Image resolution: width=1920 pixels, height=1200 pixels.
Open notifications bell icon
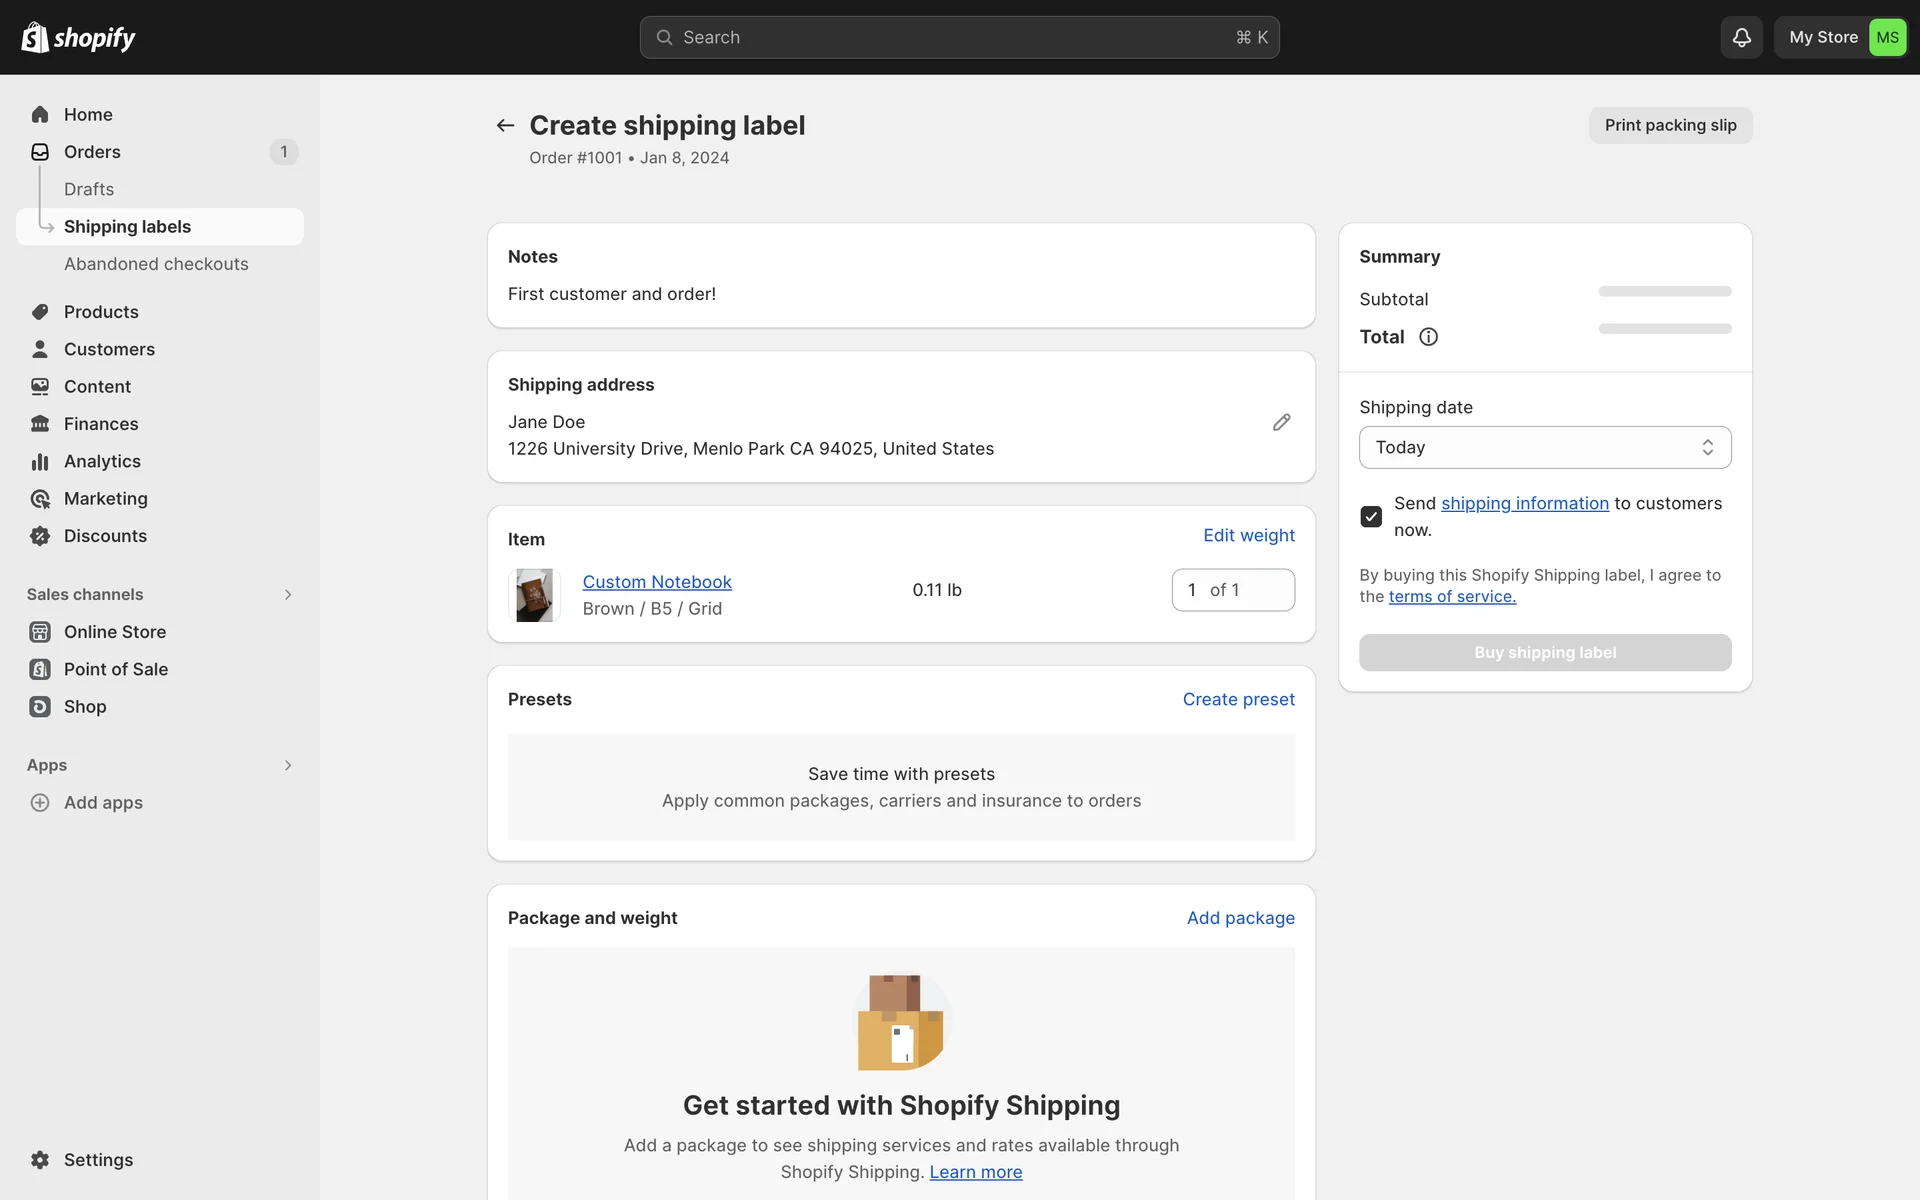tap(1741, 37)
